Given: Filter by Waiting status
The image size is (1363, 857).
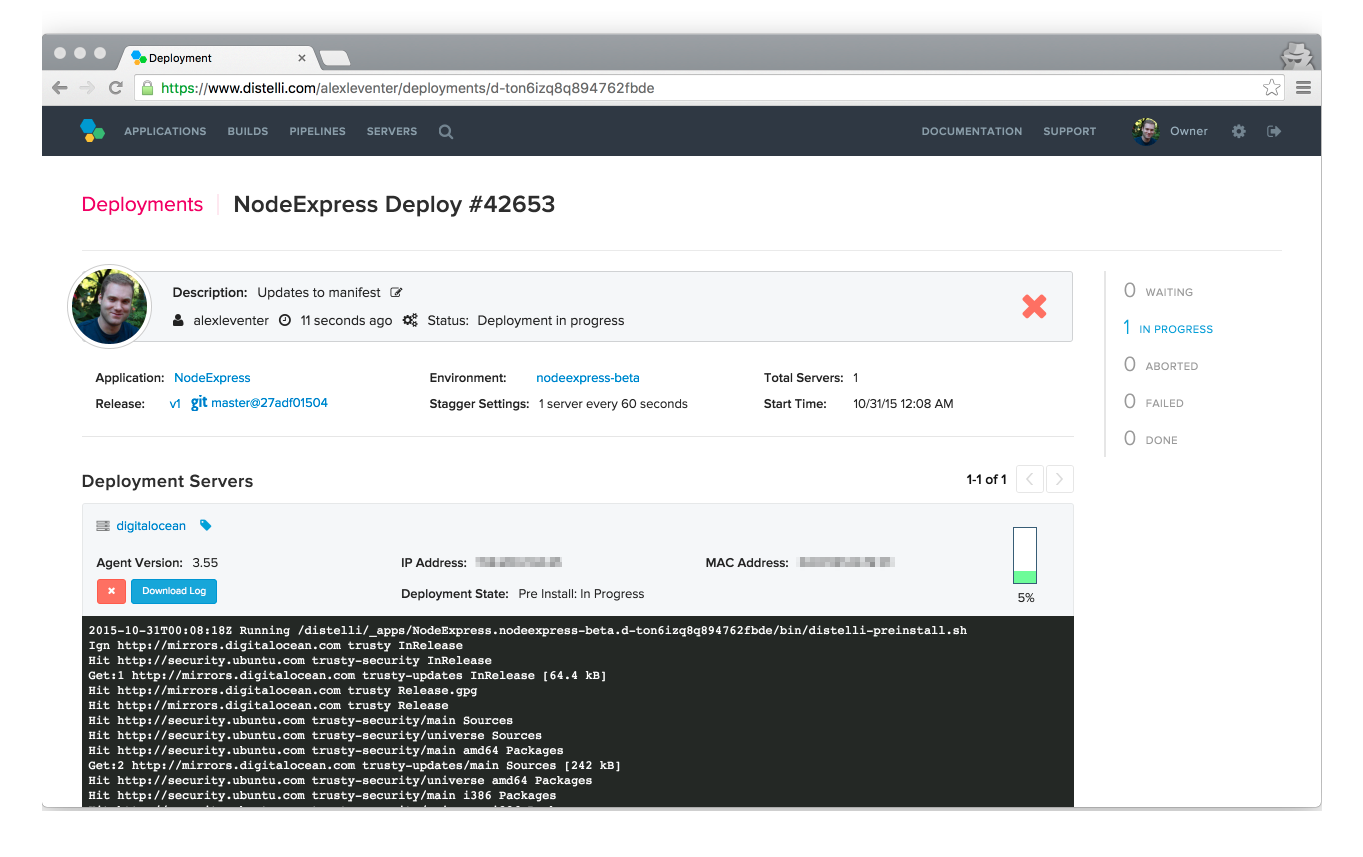Looking at the screenshot, I should 1159,291.
